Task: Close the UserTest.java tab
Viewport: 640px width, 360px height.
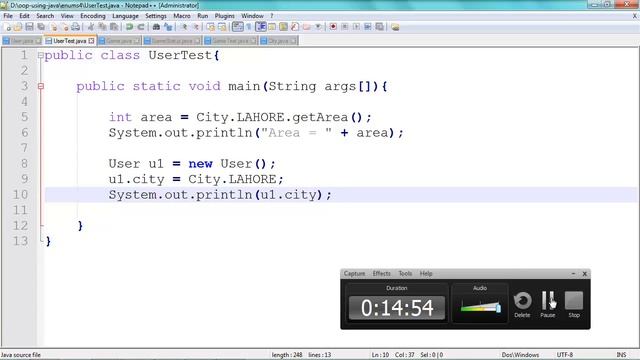Action: coord(91,41)
